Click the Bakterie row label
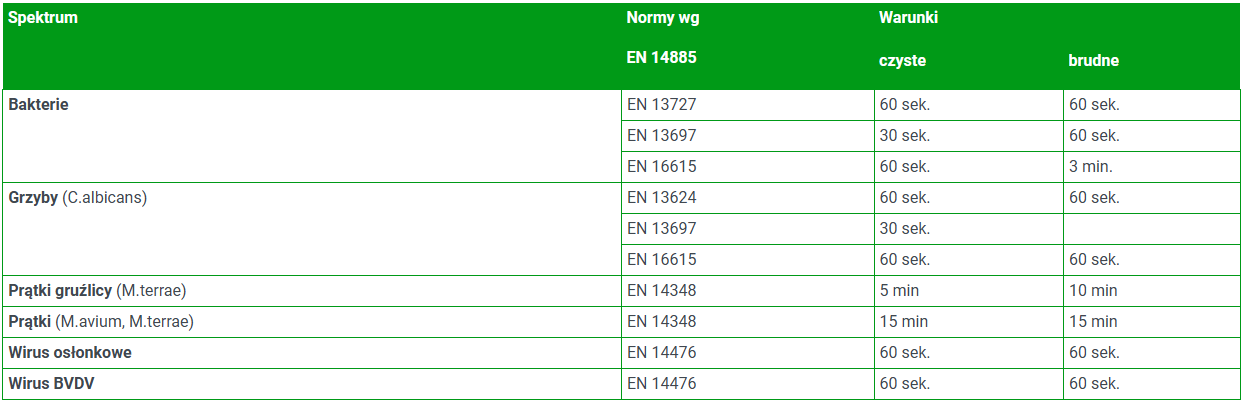 [x=39, y=105]
